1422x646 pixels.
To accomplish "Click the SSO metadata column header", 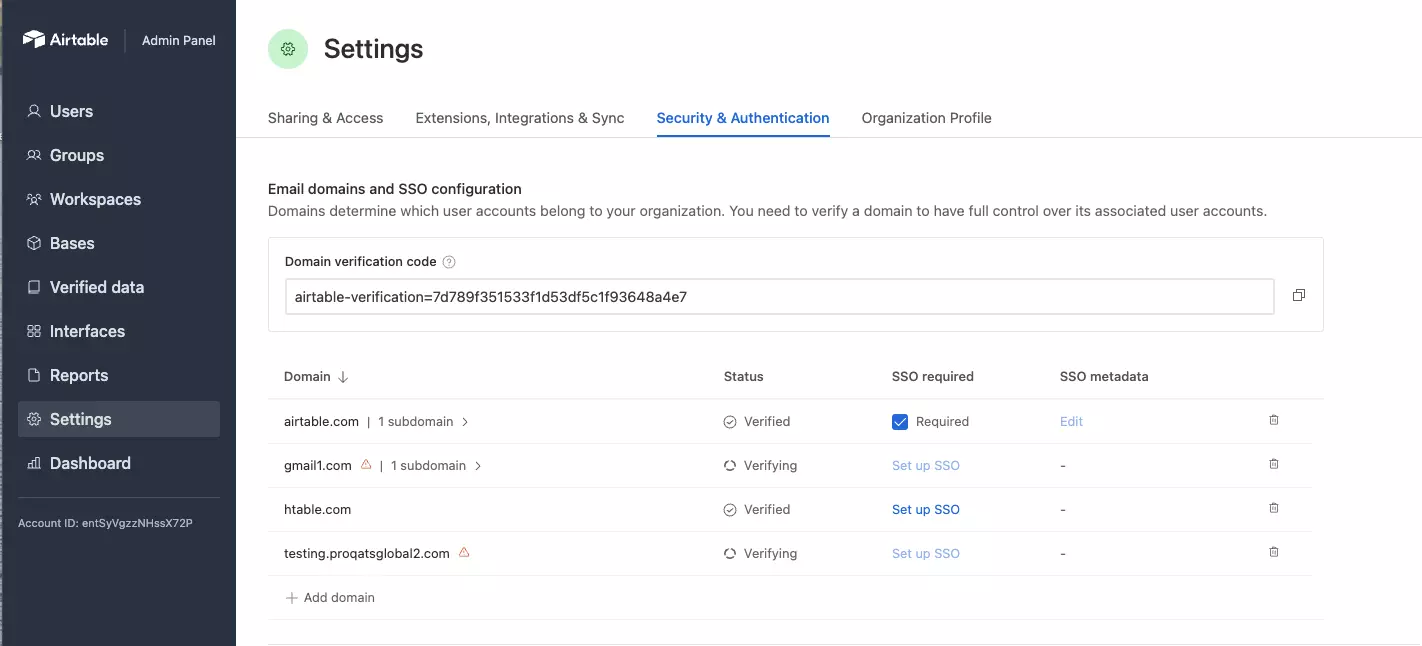I will click(1104, 377).
